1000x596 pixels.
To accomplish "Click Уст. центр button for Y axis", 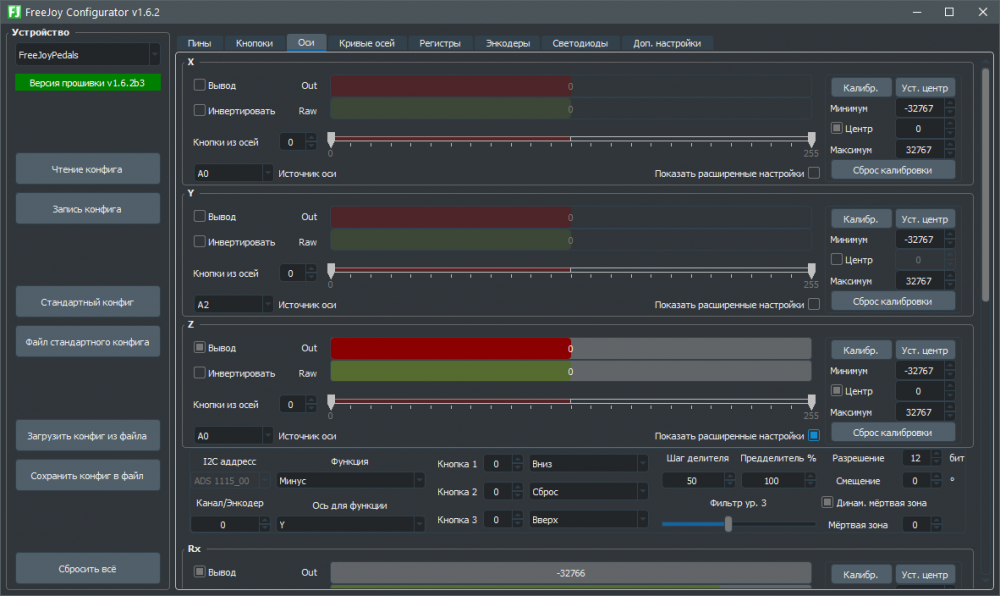I will click(924, 219).
